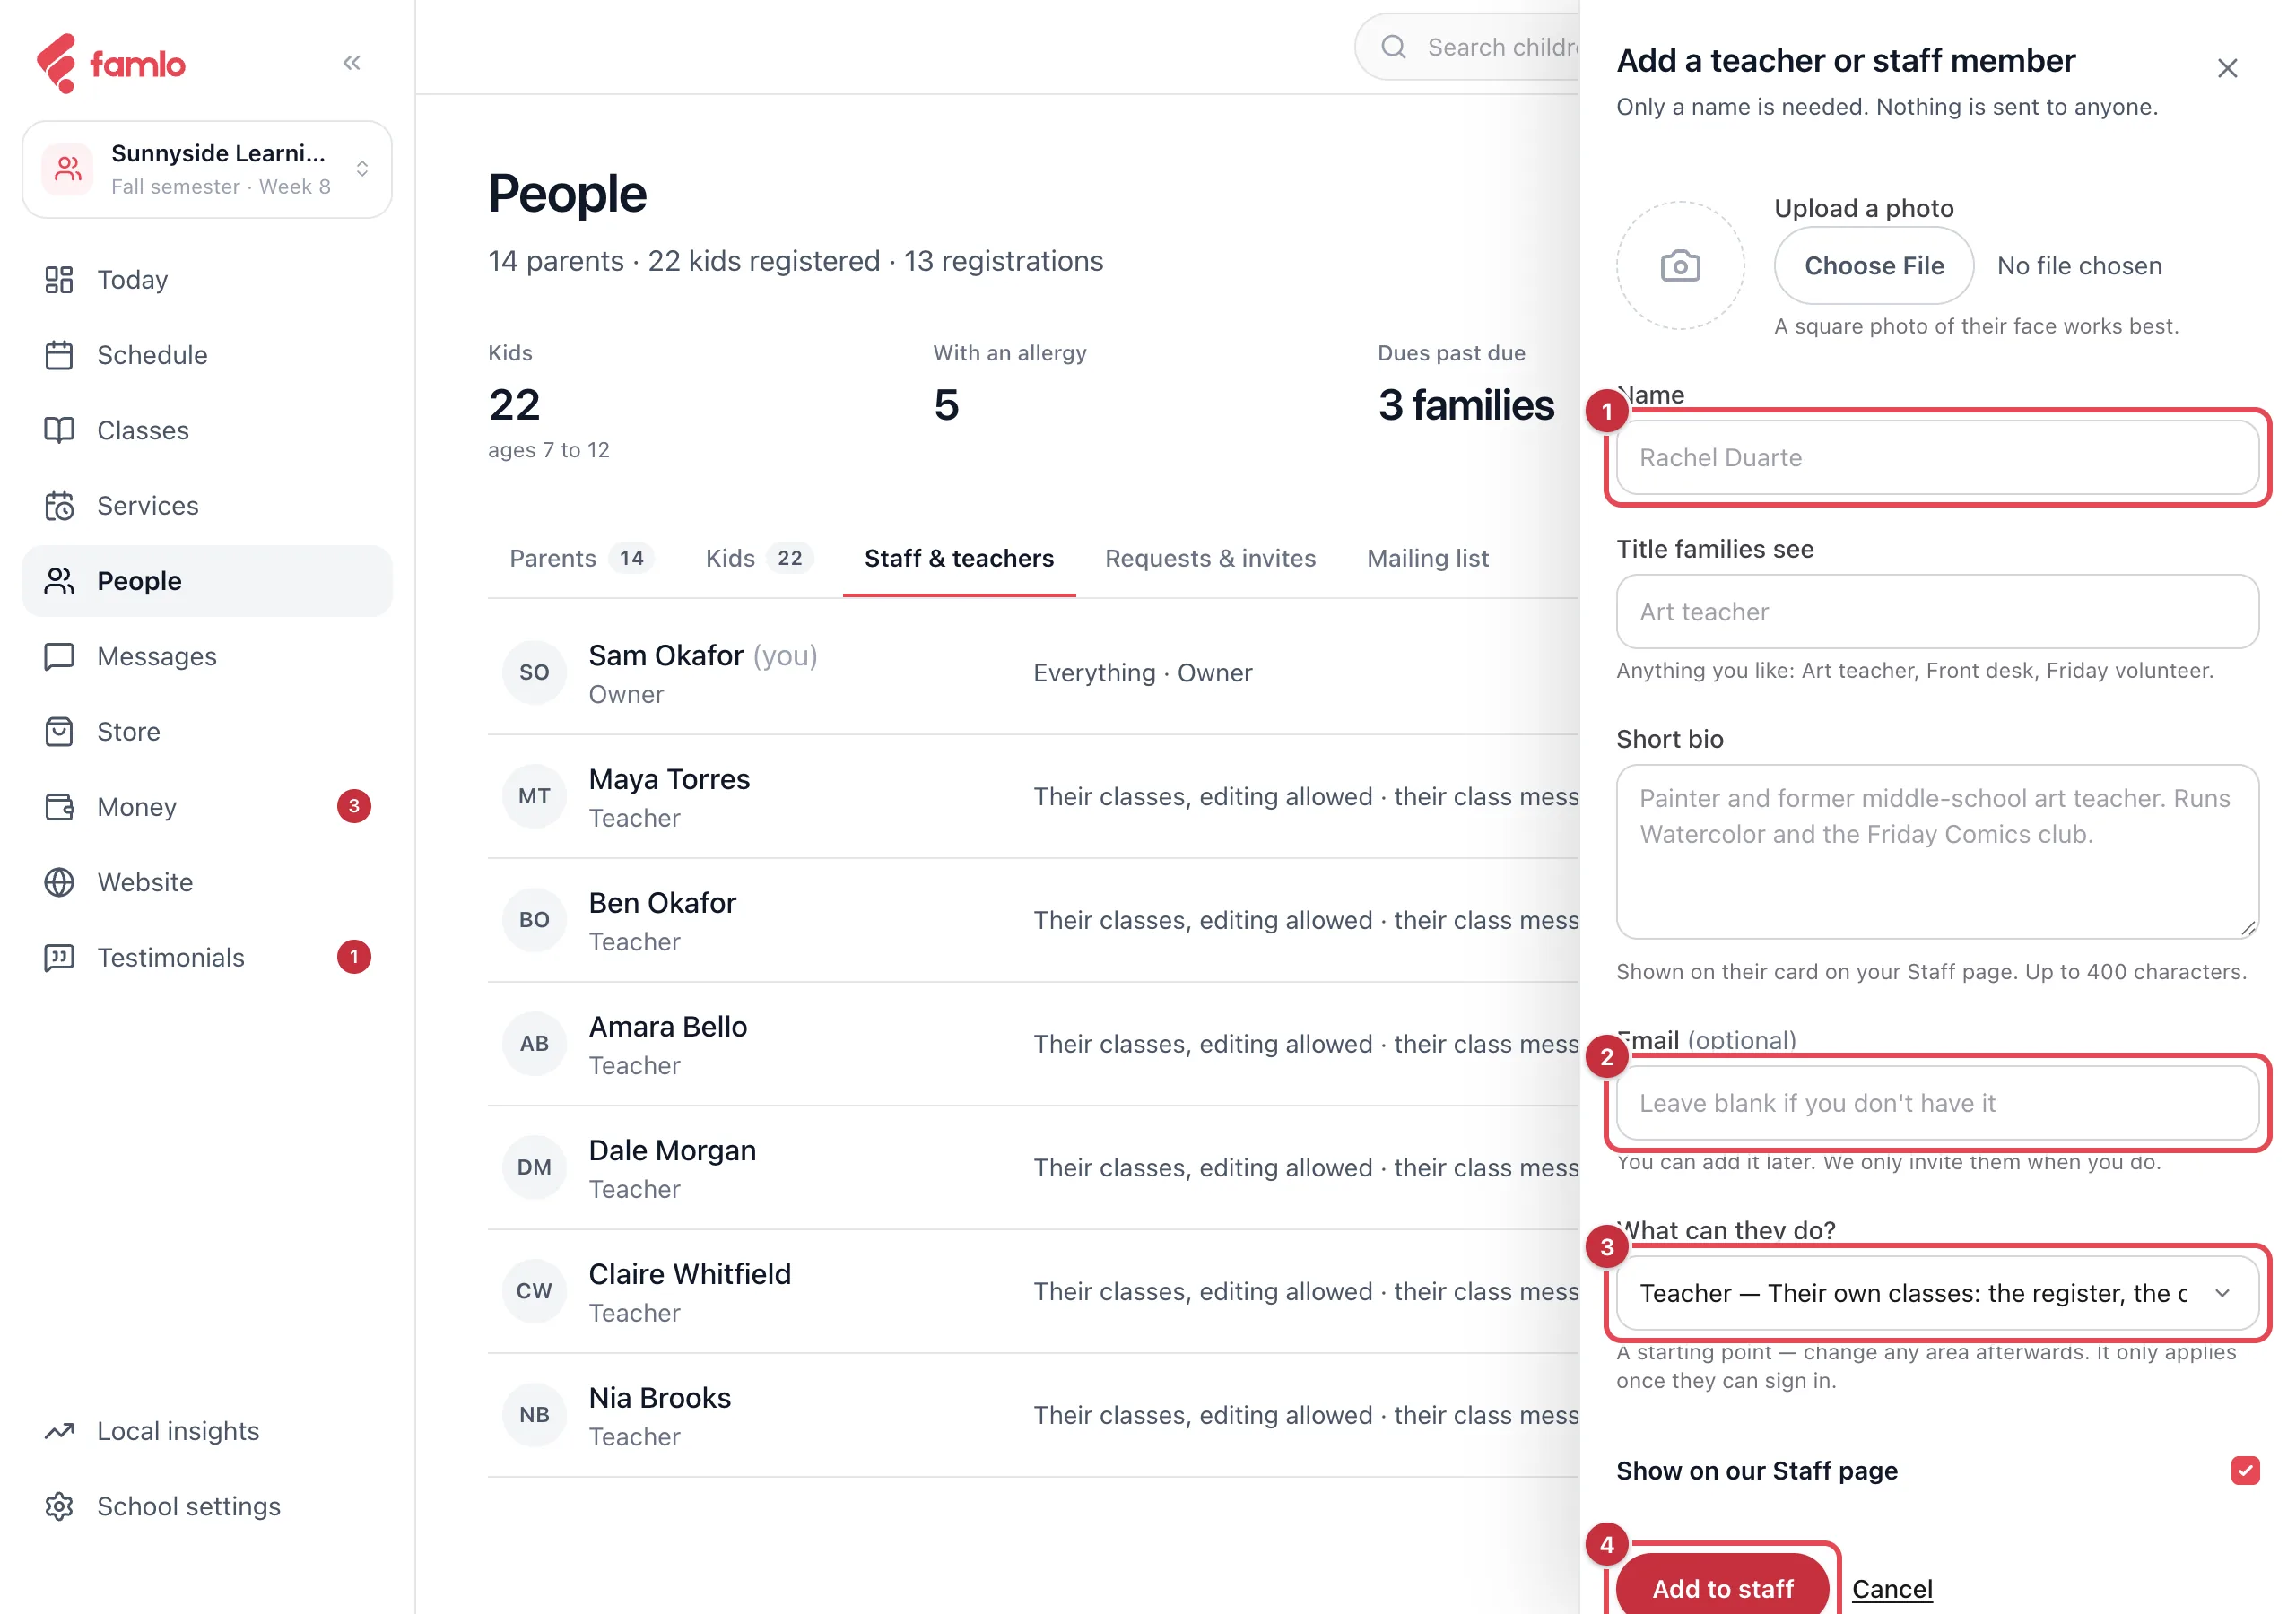Click Maya Torres's MT avatar
The height and width of the screenshot is (1614, 2296).
coord(534,796)
